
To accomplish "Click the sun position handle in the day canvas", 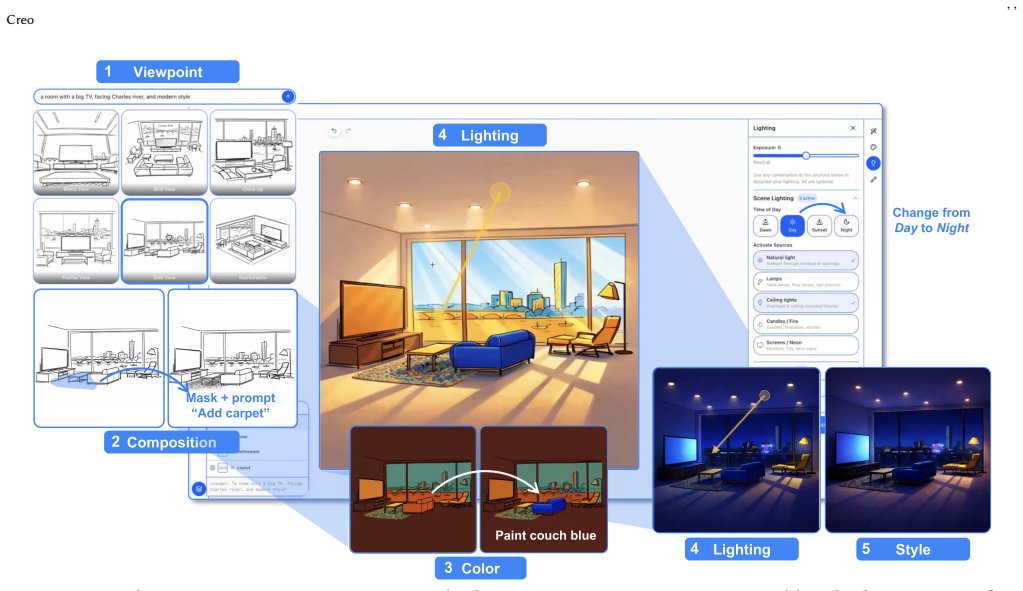I will point(500,192).
